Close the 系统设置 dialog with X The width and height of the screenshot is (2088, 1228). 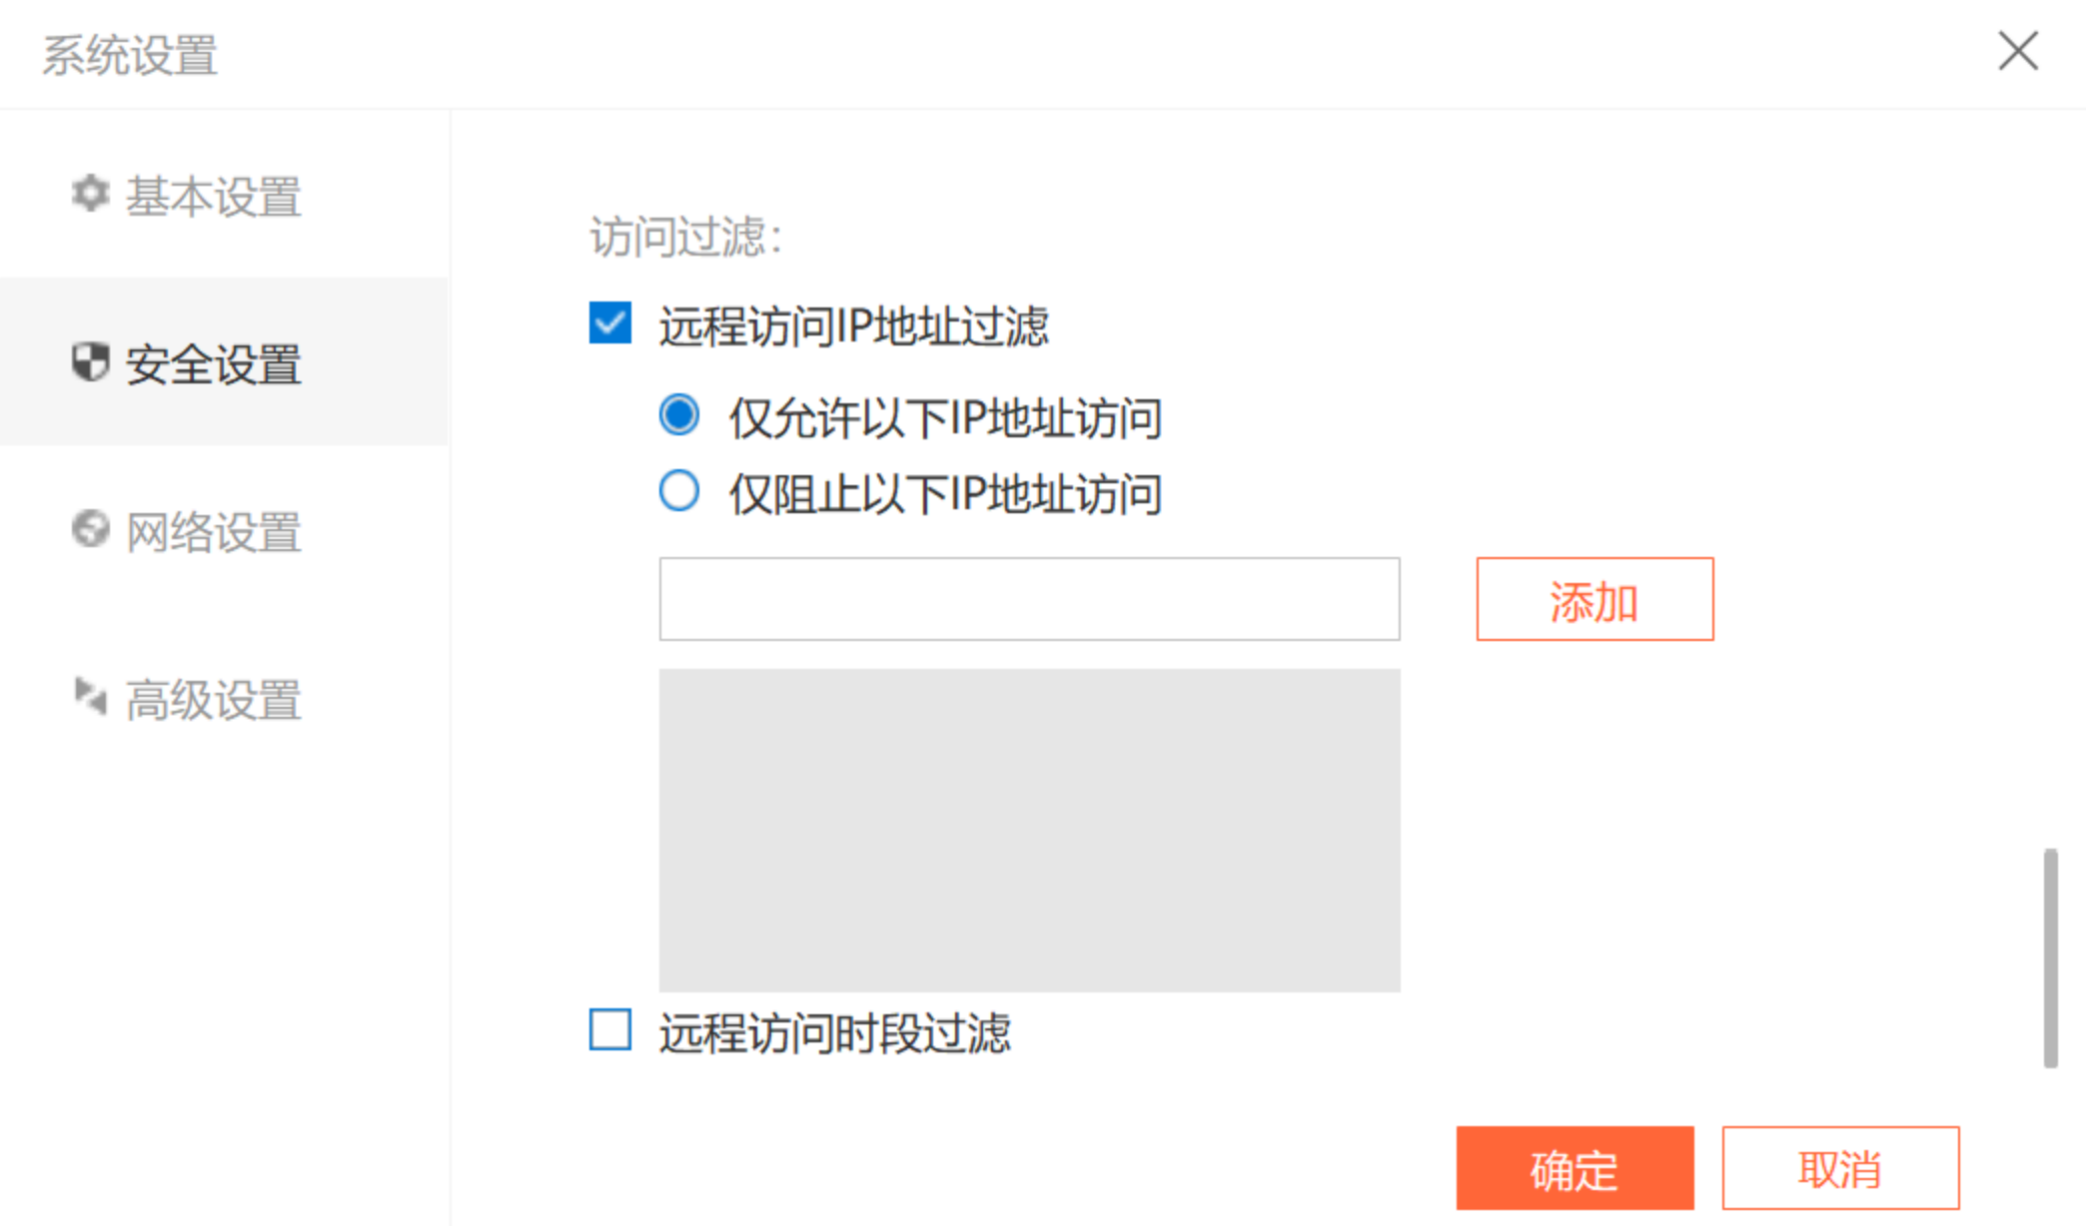tap(2018, 51)
